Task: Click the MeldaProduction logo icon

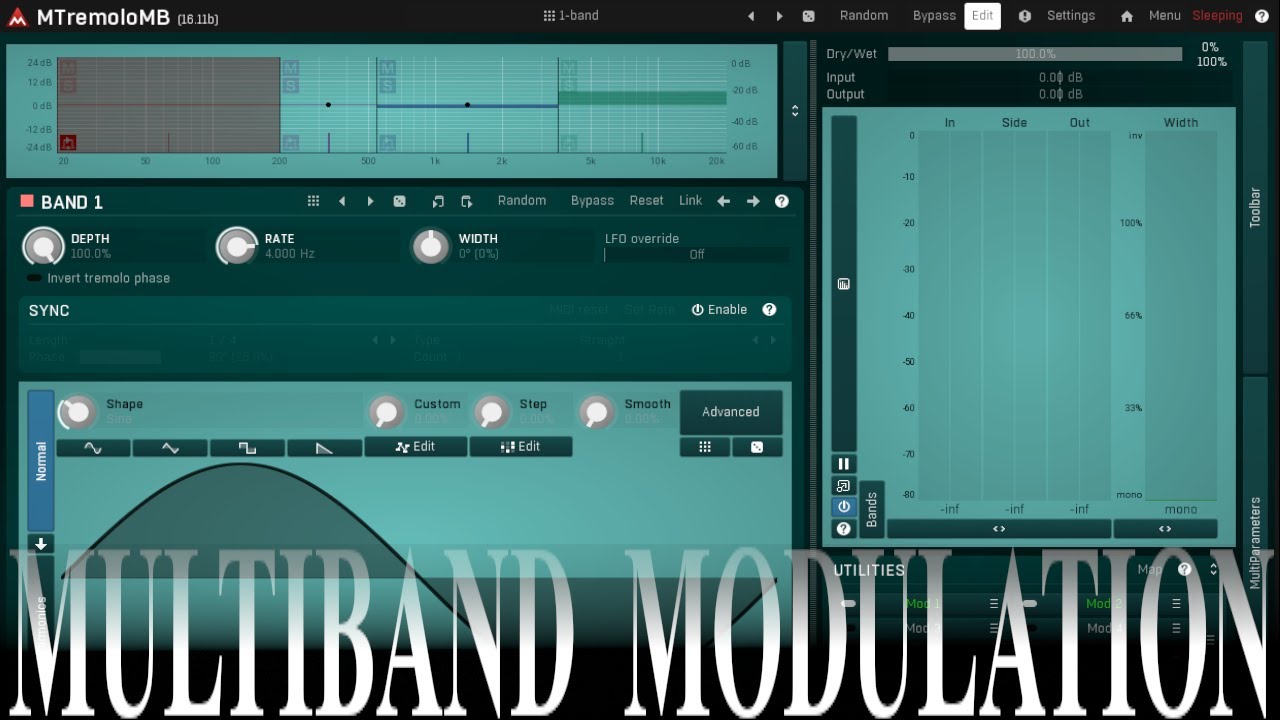Action: click(x=17, y=16)
